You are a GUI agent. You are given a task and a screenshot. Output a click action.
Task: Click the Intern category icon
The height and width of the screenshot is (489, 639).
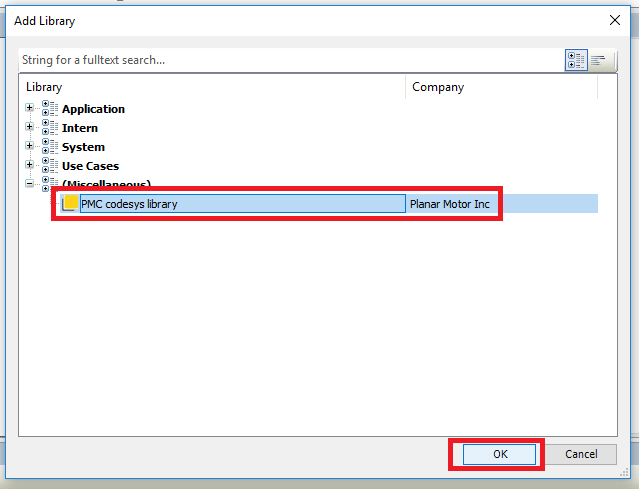click(50, 128)
